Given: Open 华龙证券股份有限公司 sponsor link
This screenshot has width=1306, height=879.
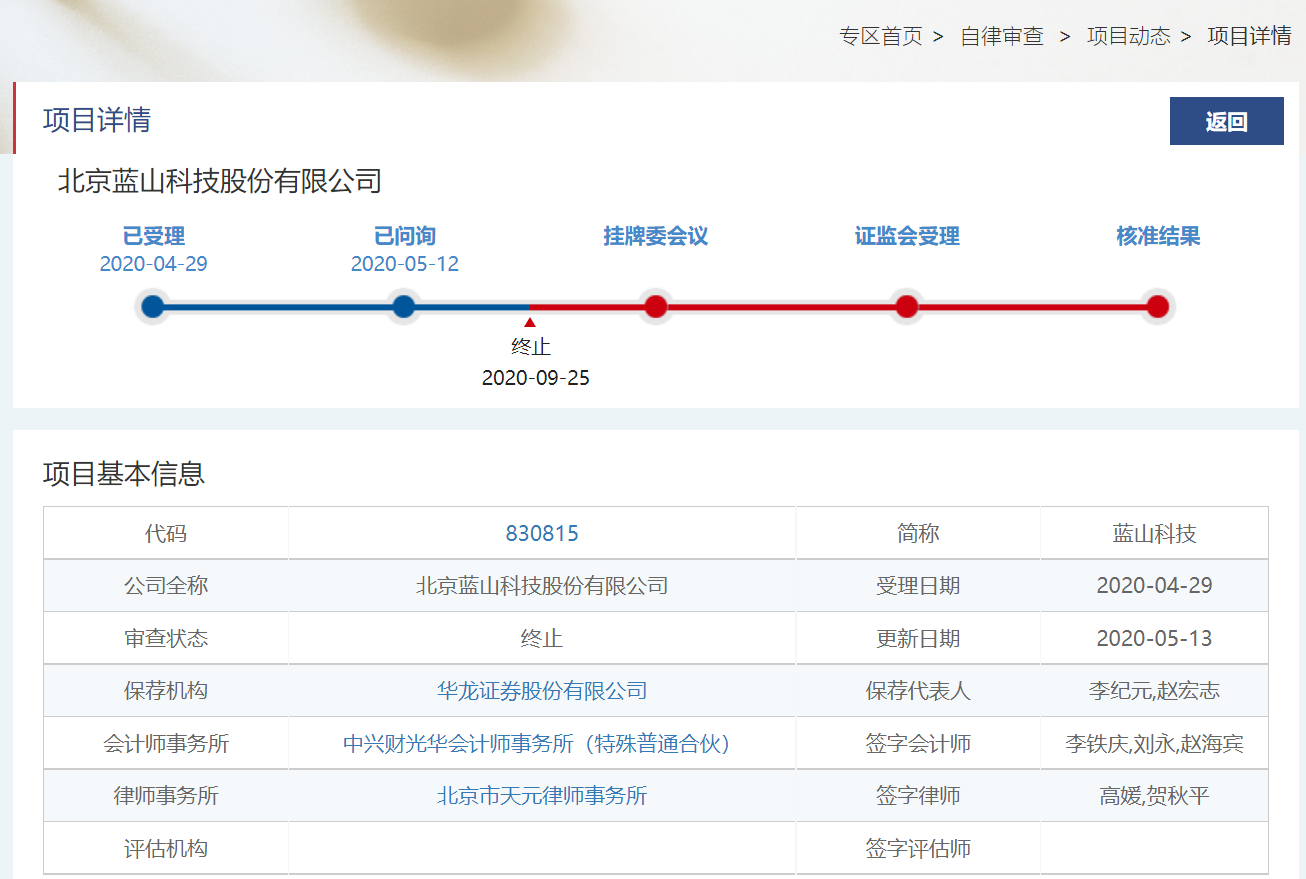Looking at the screenshot, I should coord(542,691).
